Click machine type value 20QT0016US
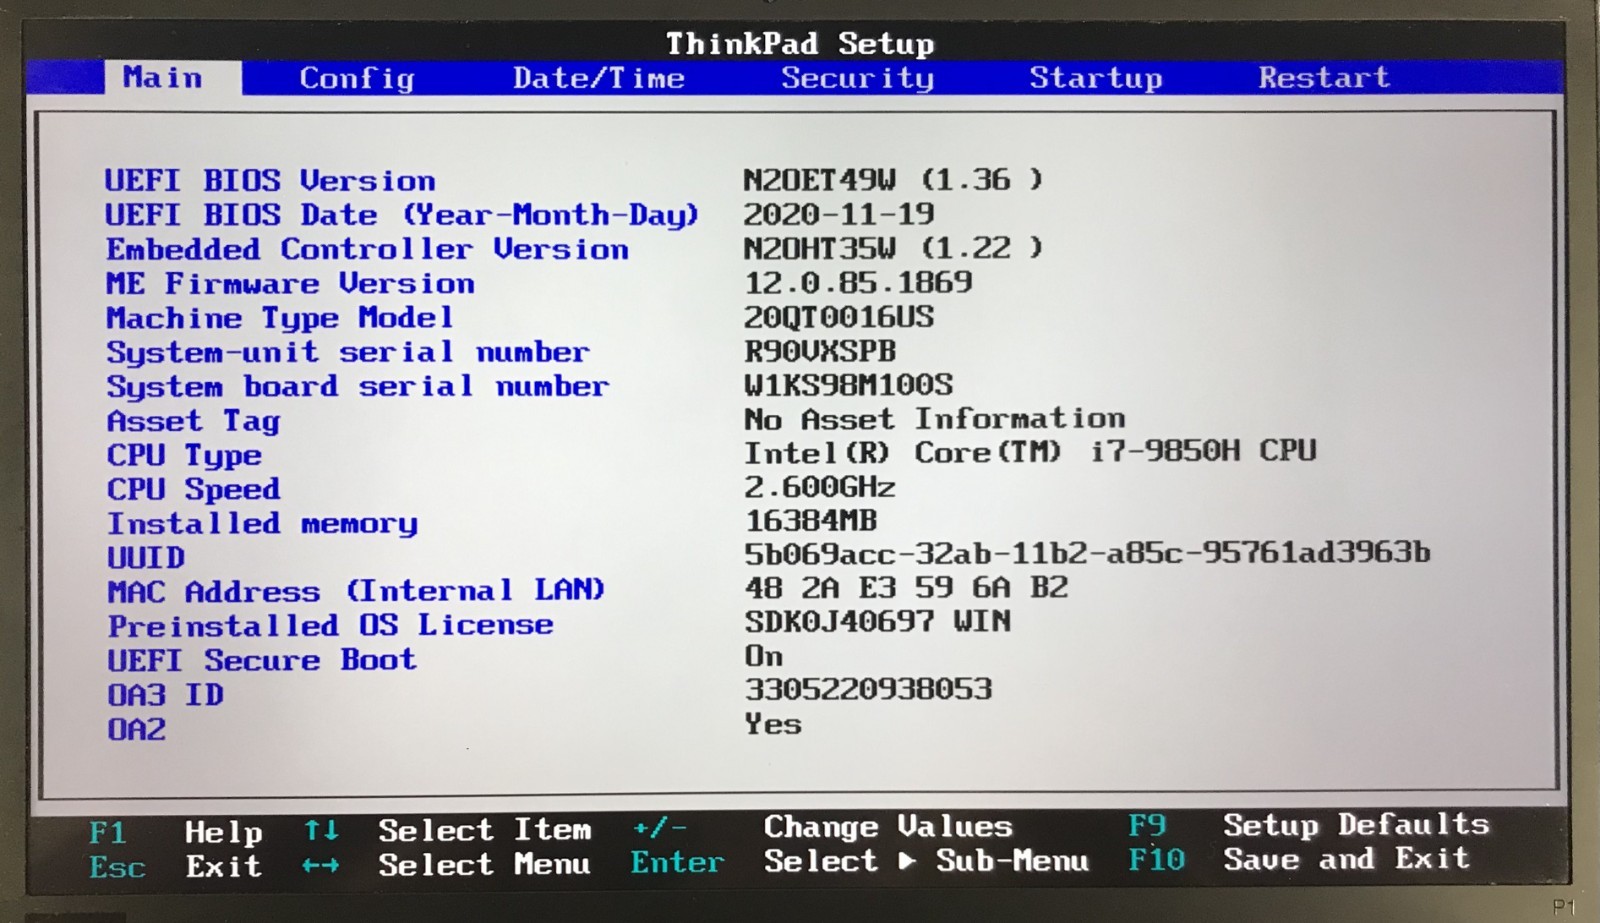The height and width of the screenshot is (923, 1600). [x=839, y=317]
